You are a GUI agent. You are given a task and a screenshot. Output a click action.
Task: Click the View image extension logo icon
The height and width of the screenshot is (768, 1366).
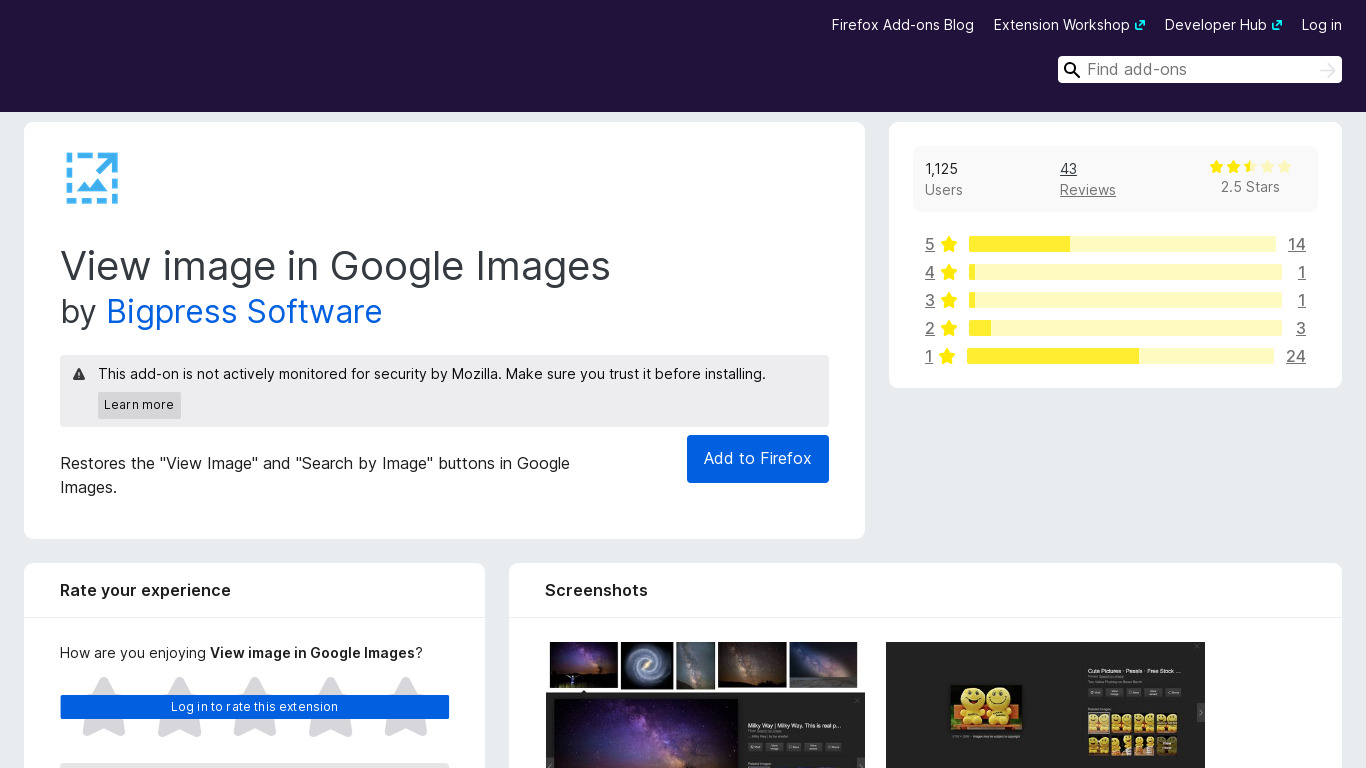[x=92, y=178]
